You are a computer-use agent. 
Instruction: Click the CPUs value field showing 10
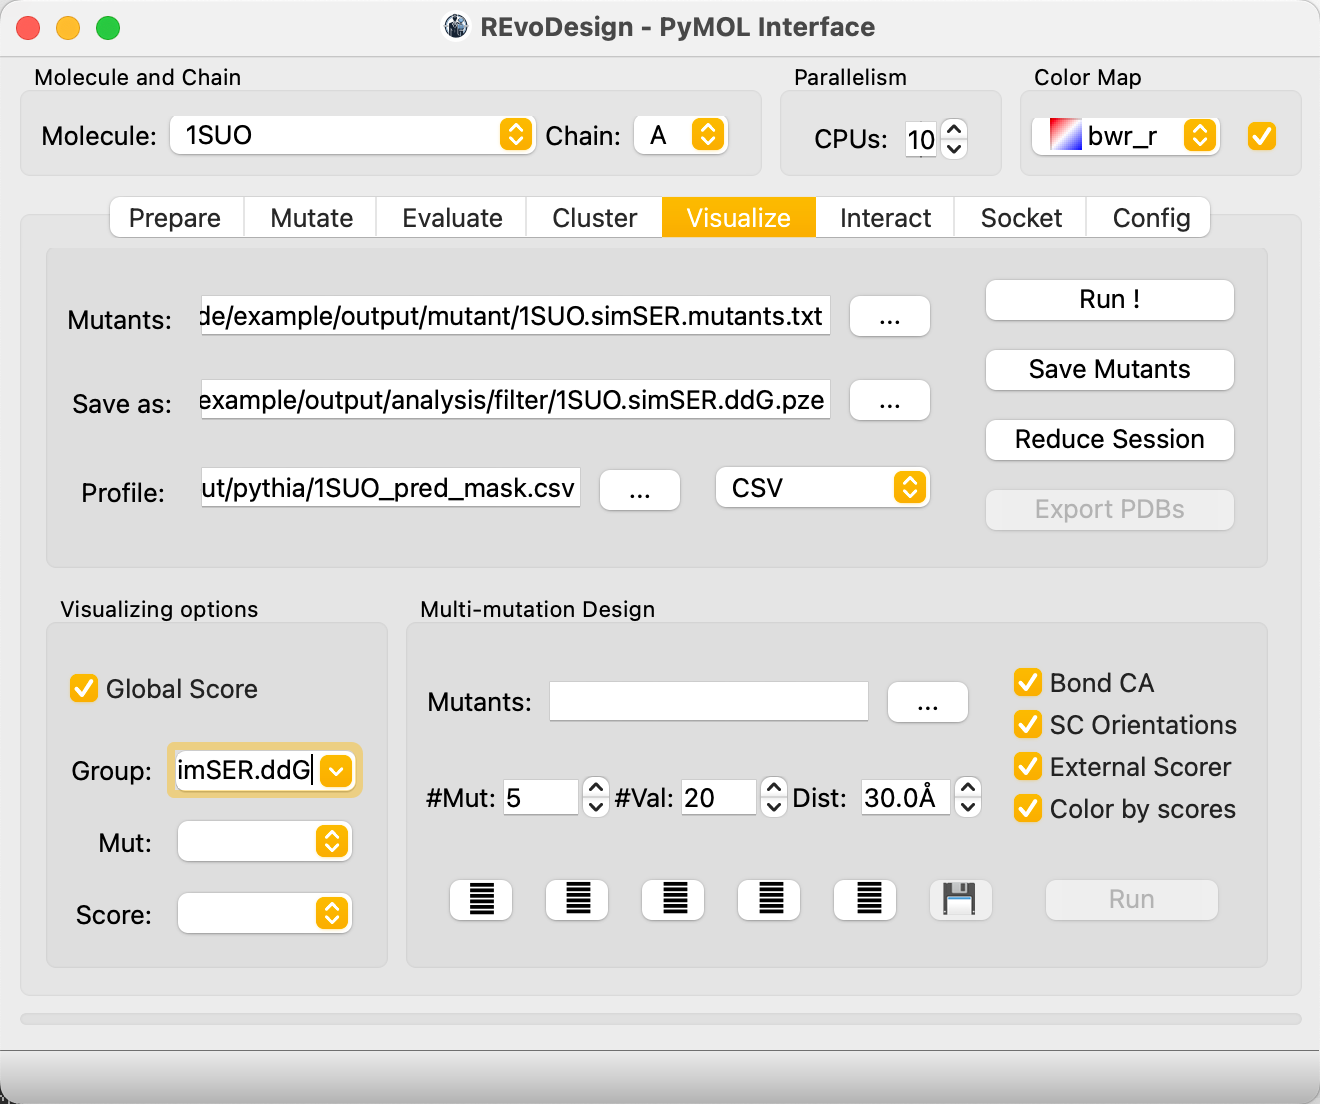tap(921, 139)
